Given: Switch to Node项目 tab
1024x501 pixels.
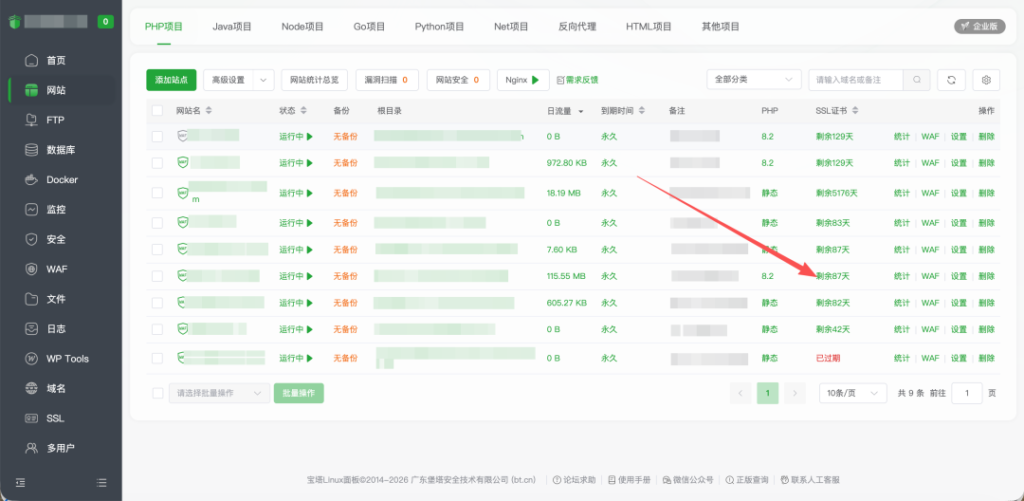Looking at the screenshot, I should point(302,27).
